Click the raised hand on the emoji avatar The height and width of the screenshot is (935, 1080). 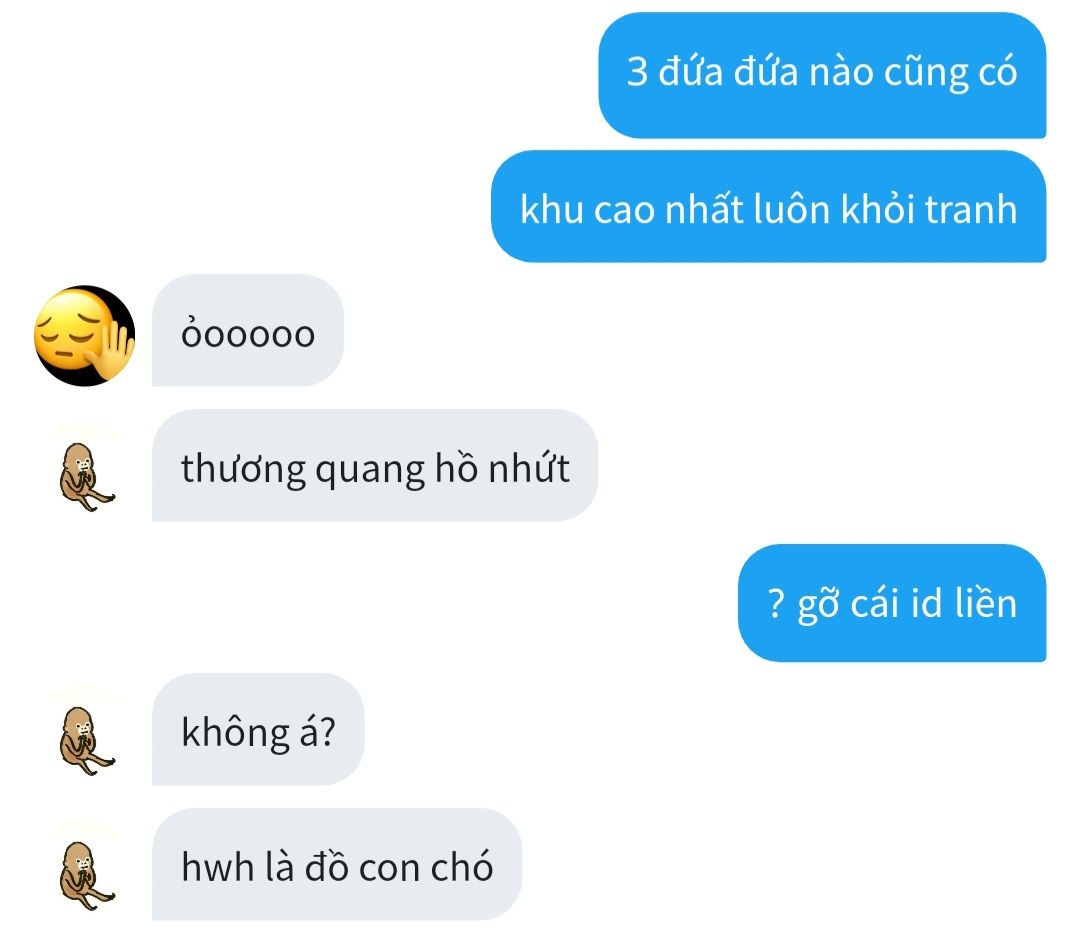coord(114,351)
